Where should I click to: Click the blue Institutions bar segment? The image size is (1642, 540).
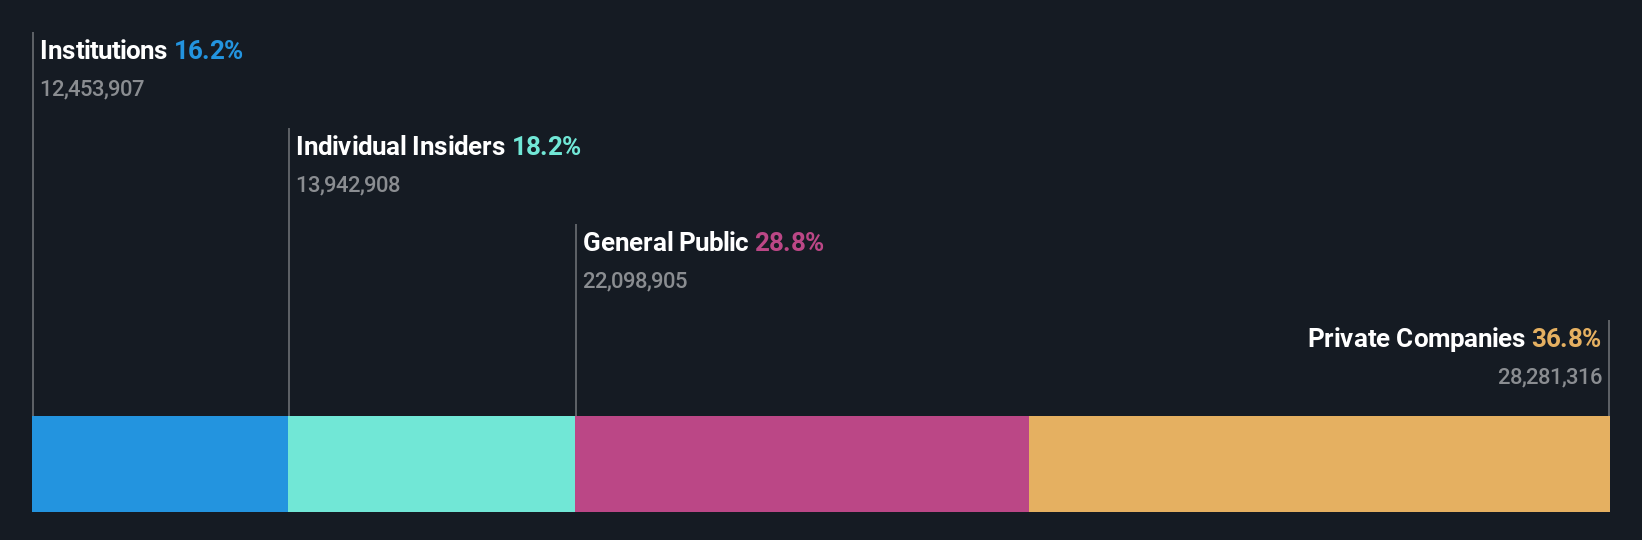tap(160, 464)
